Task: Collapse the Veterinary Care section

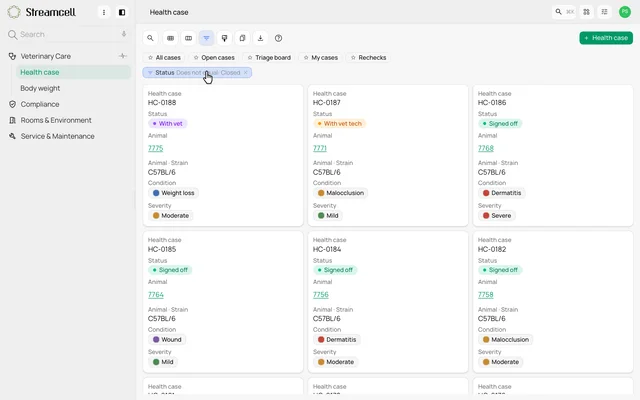Action: coord(45,56)
